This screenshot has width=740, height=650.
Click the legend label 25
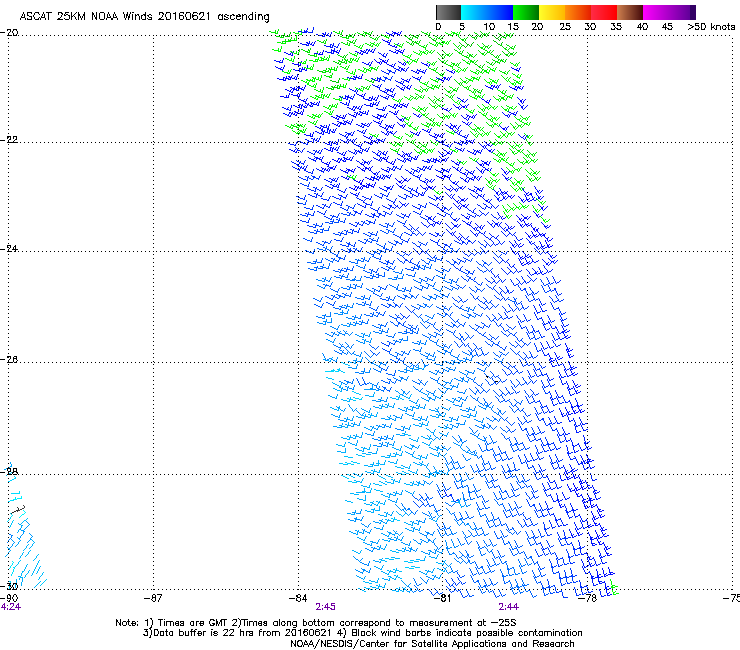click(x=565, y=27)
